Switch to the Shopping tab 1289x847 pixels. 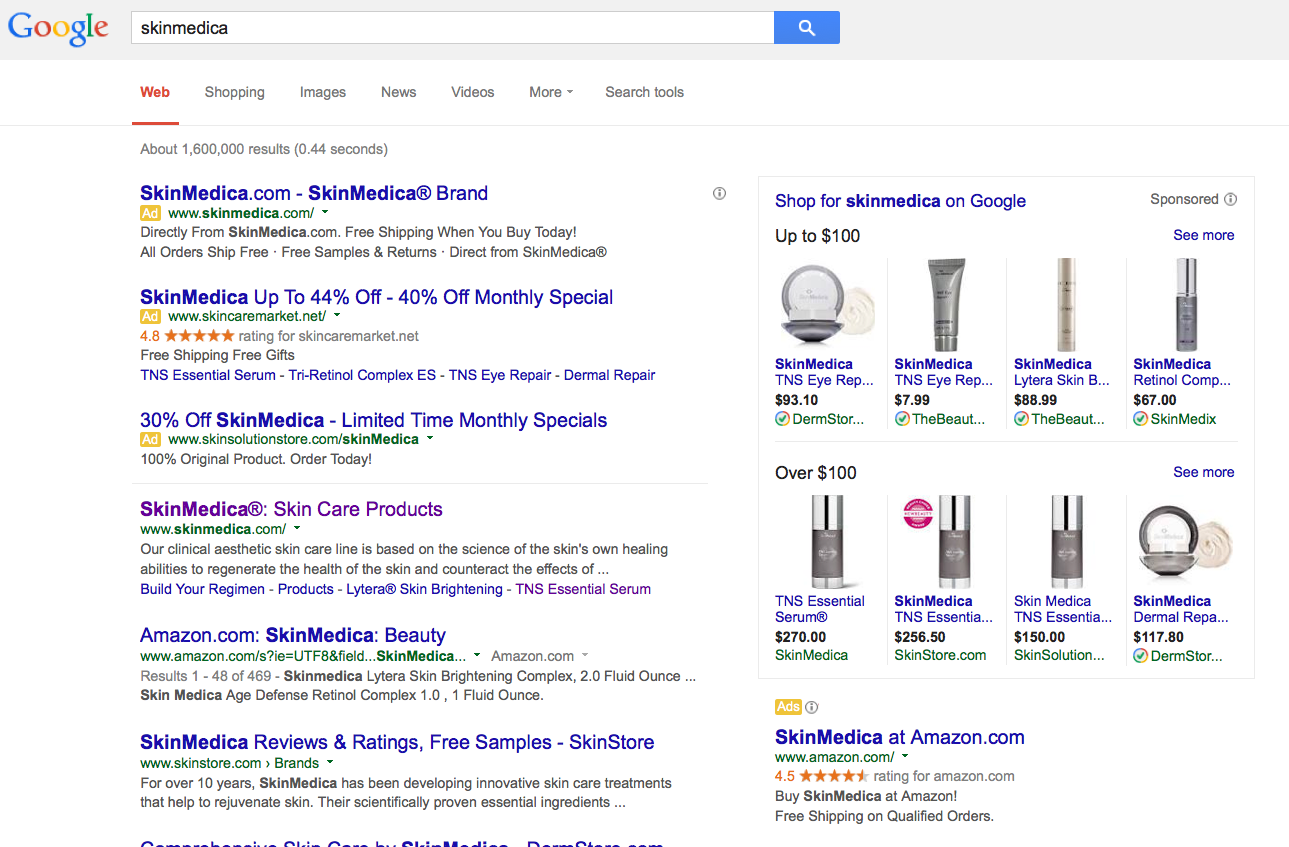(x=234, y=92)
